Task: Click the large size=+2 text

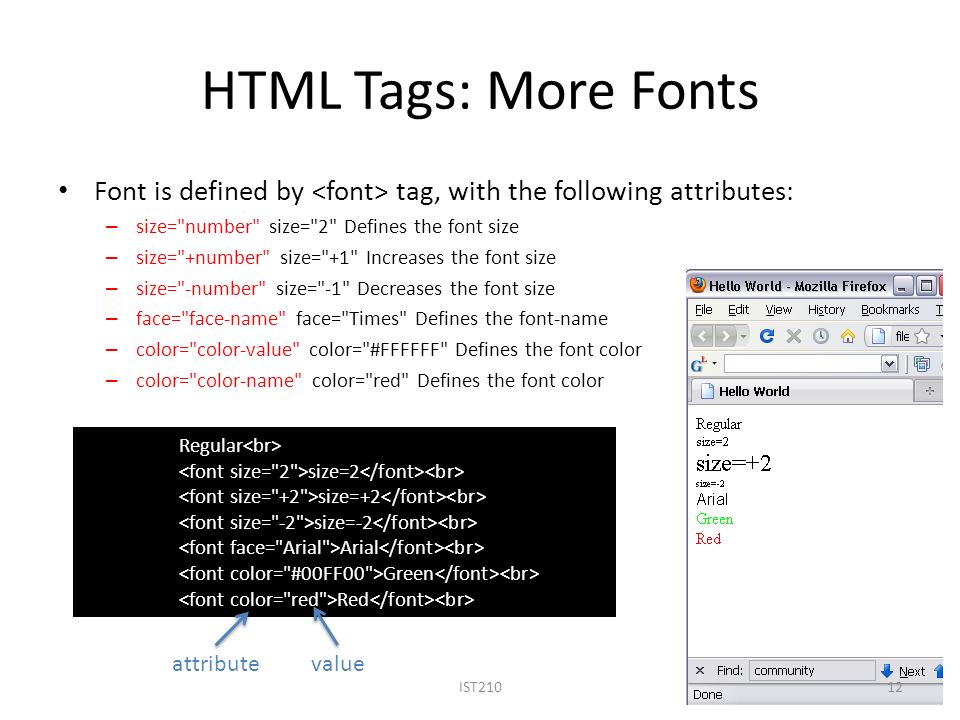Action: pos(733,463)
